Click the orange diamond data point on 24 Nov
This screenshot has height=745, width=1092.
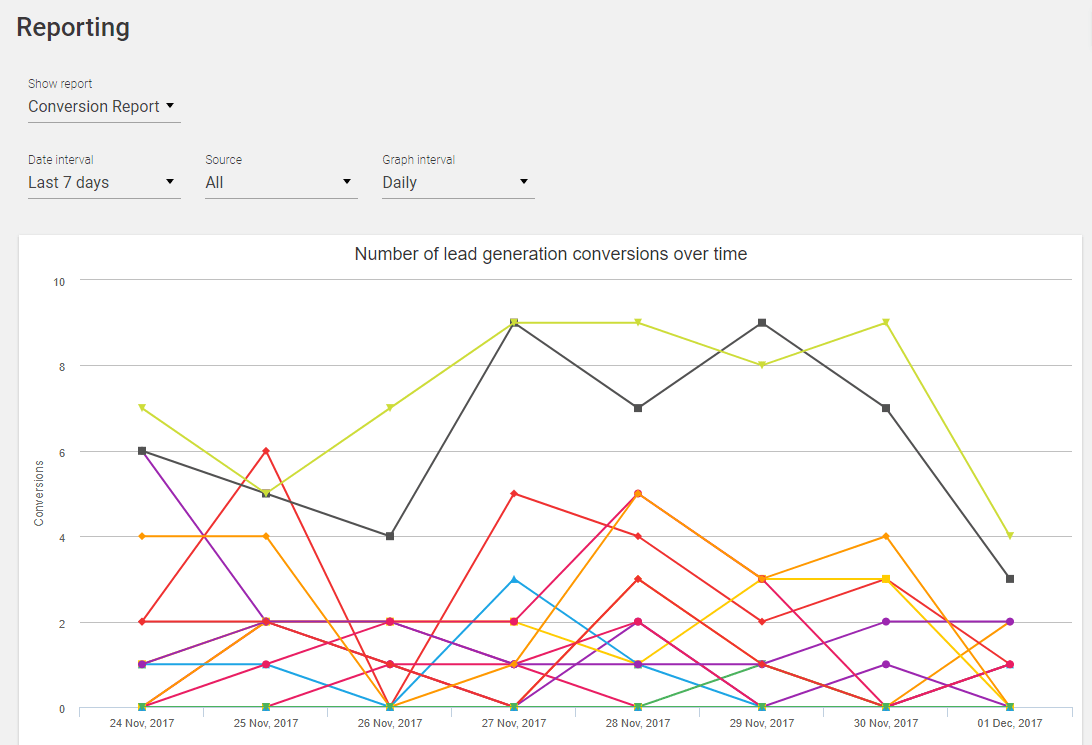[x=142, y=536]
